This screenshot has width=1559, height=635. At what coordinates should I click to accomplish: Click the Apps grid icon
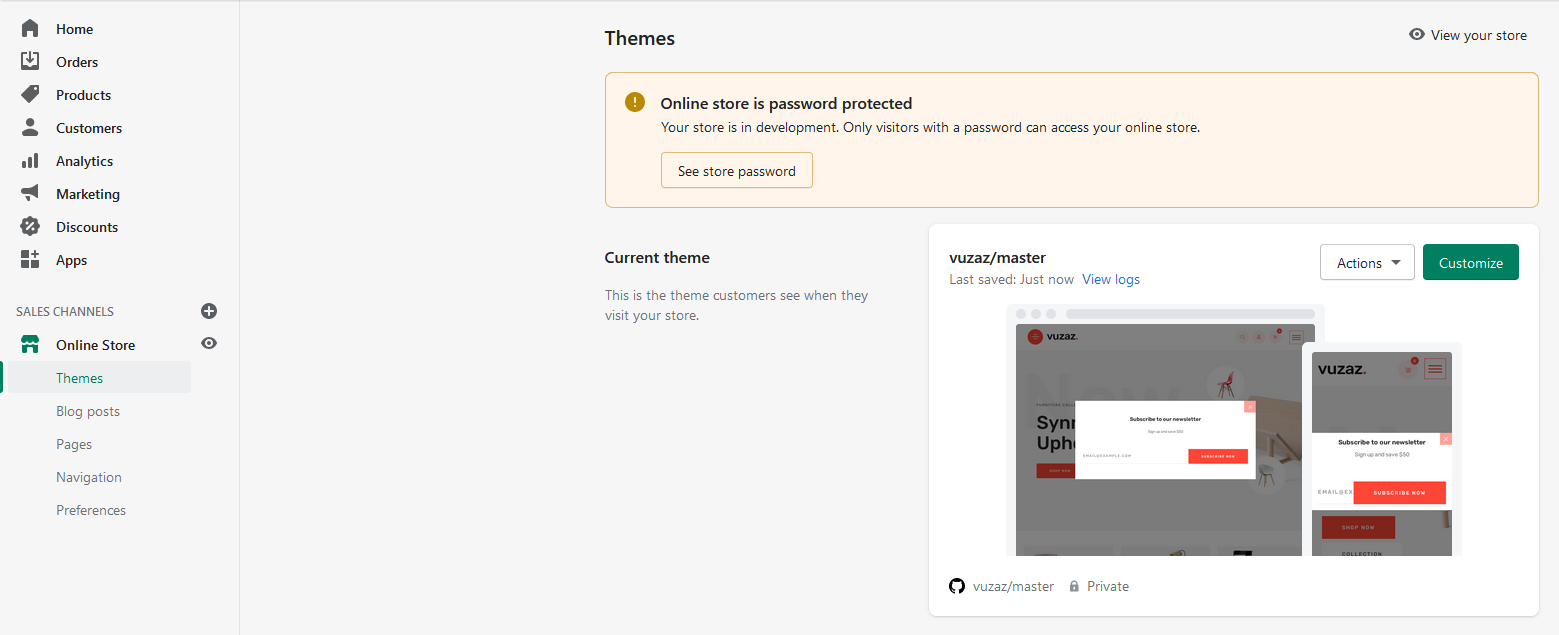tap(30, 260)
